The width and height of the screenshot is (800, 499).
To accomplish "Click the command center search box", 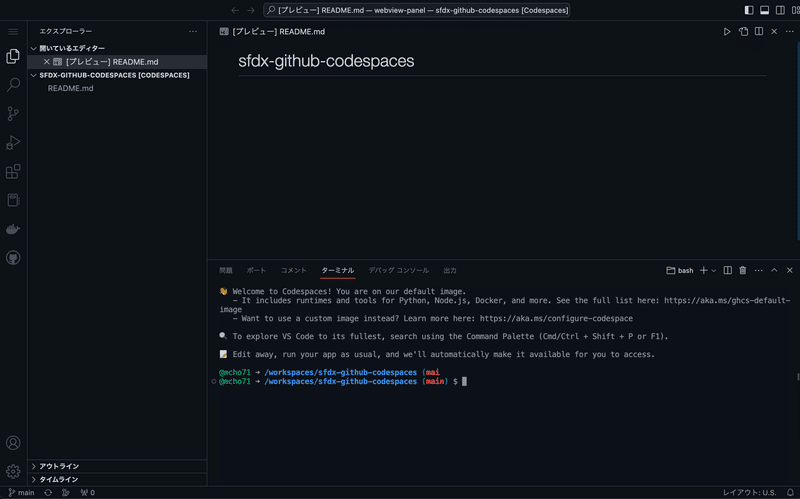I will [x=417, y=10].
